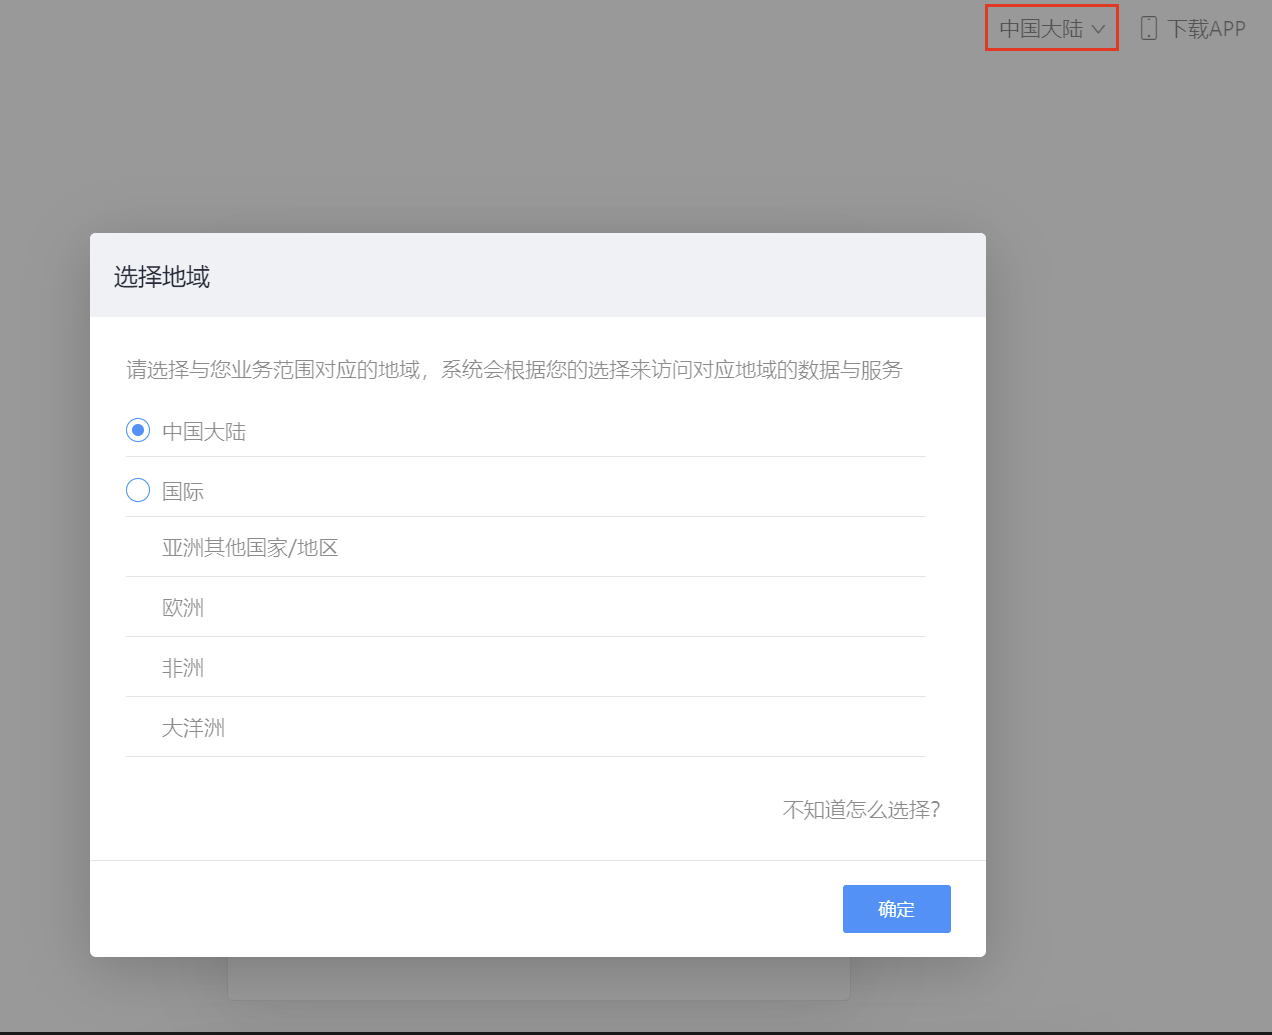Choose the 欧洲 region entry
Image resolution: width=1272 pixels, height=1035 pixels.
point(183,608)
